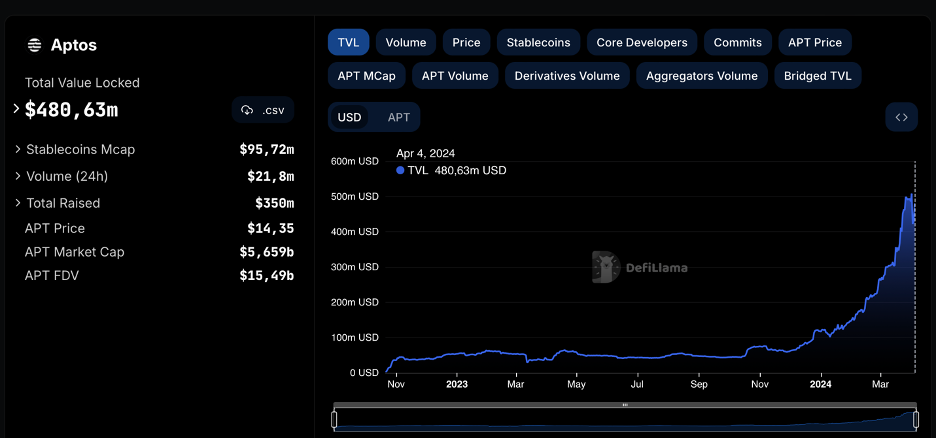Click the Volume (24h) value $21,8m
936x438 pixels.
270,176
